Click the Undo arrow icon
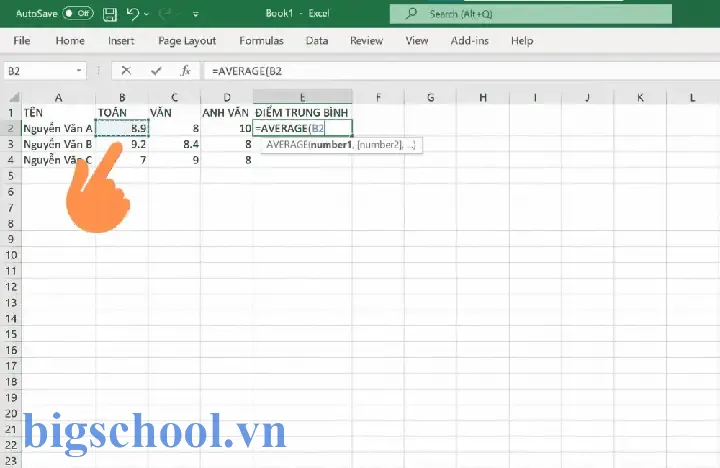 (x=133, y=14)
